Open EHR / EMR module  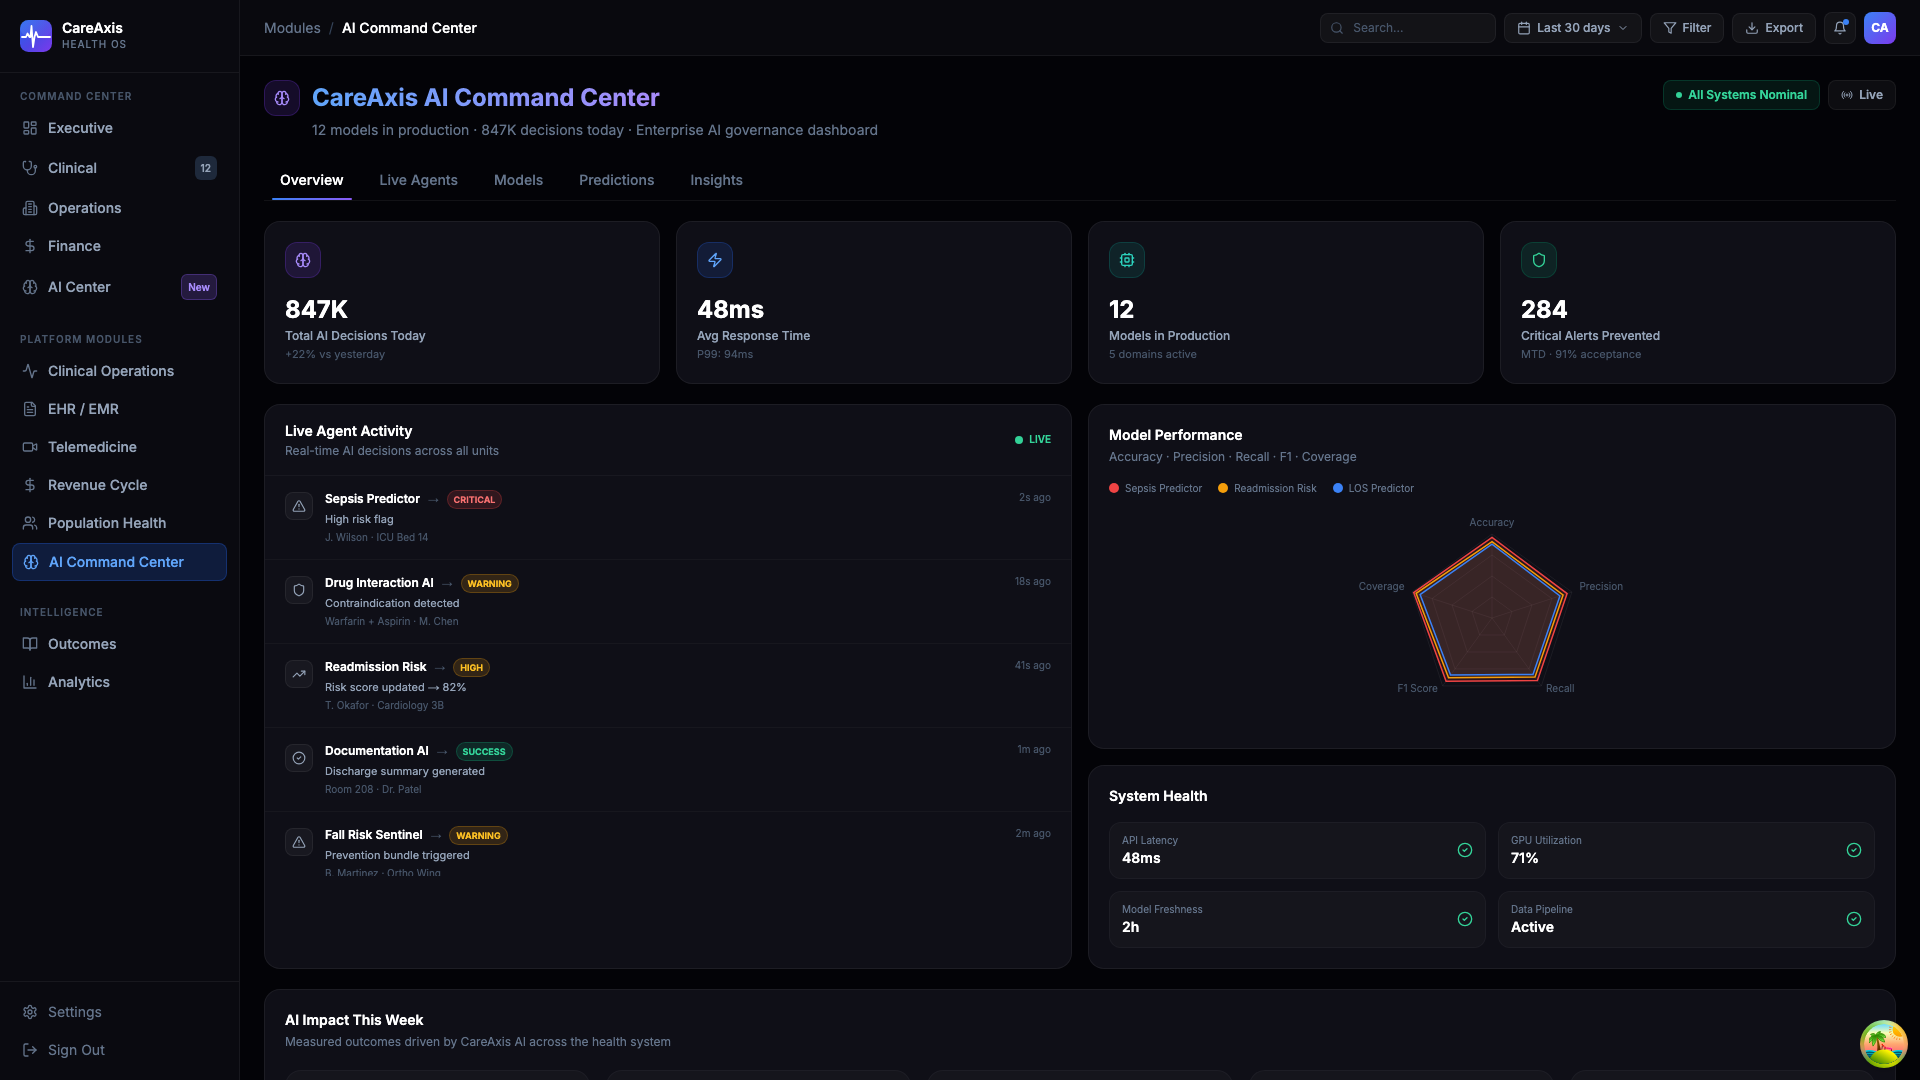coord(119,409)
